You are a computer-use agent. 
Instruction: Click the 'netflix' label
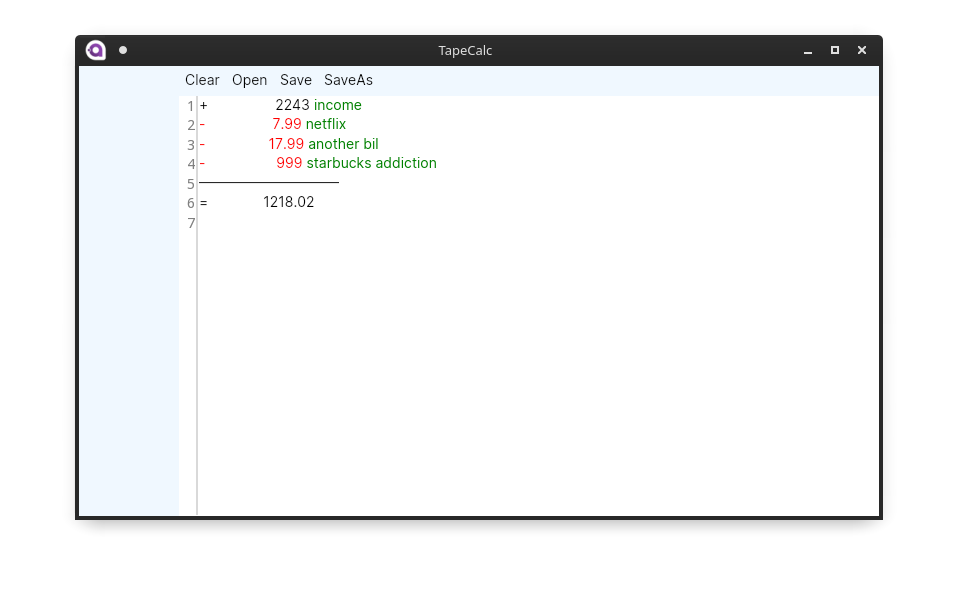326,124
